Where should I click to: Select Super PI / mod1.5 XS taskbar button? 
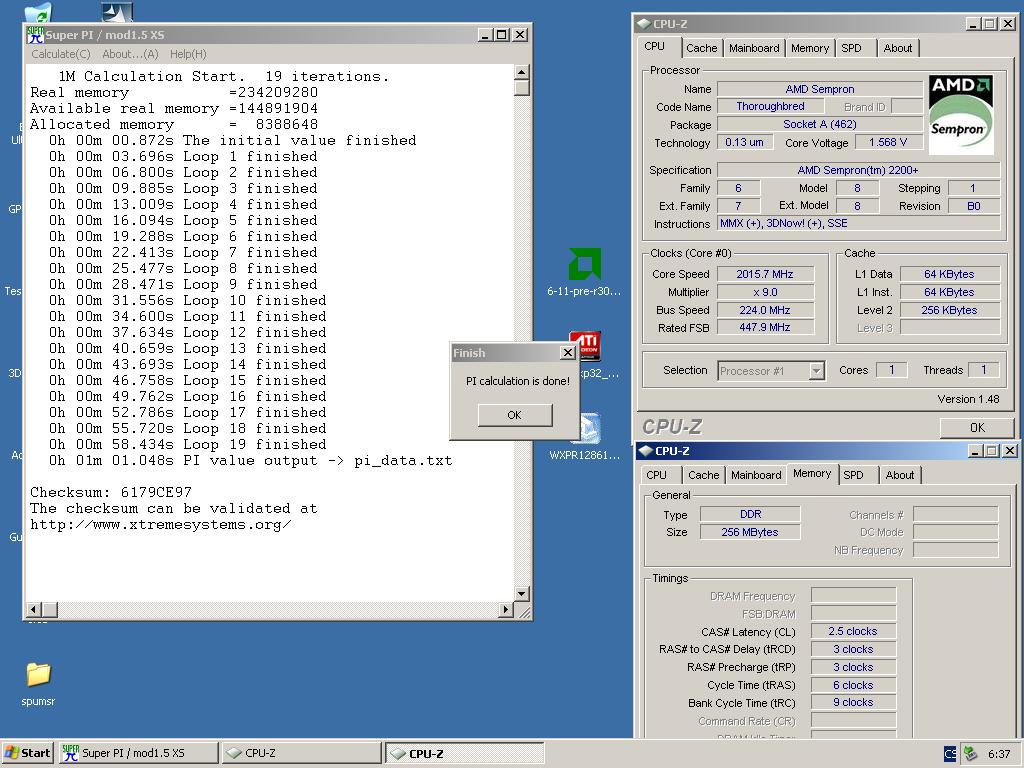[138, 753]
